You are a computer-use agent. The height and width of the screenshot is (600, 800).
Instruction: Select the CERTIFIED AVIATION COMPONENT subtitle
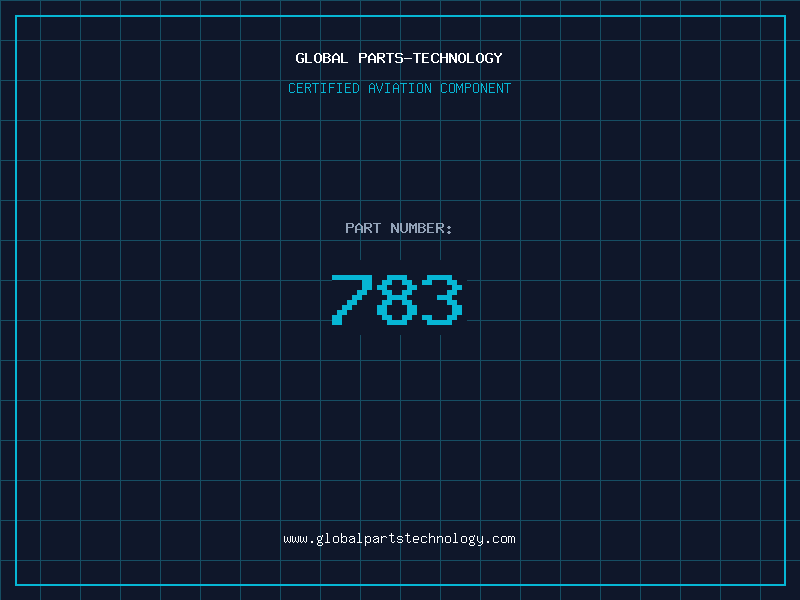(x=399, y=88)
